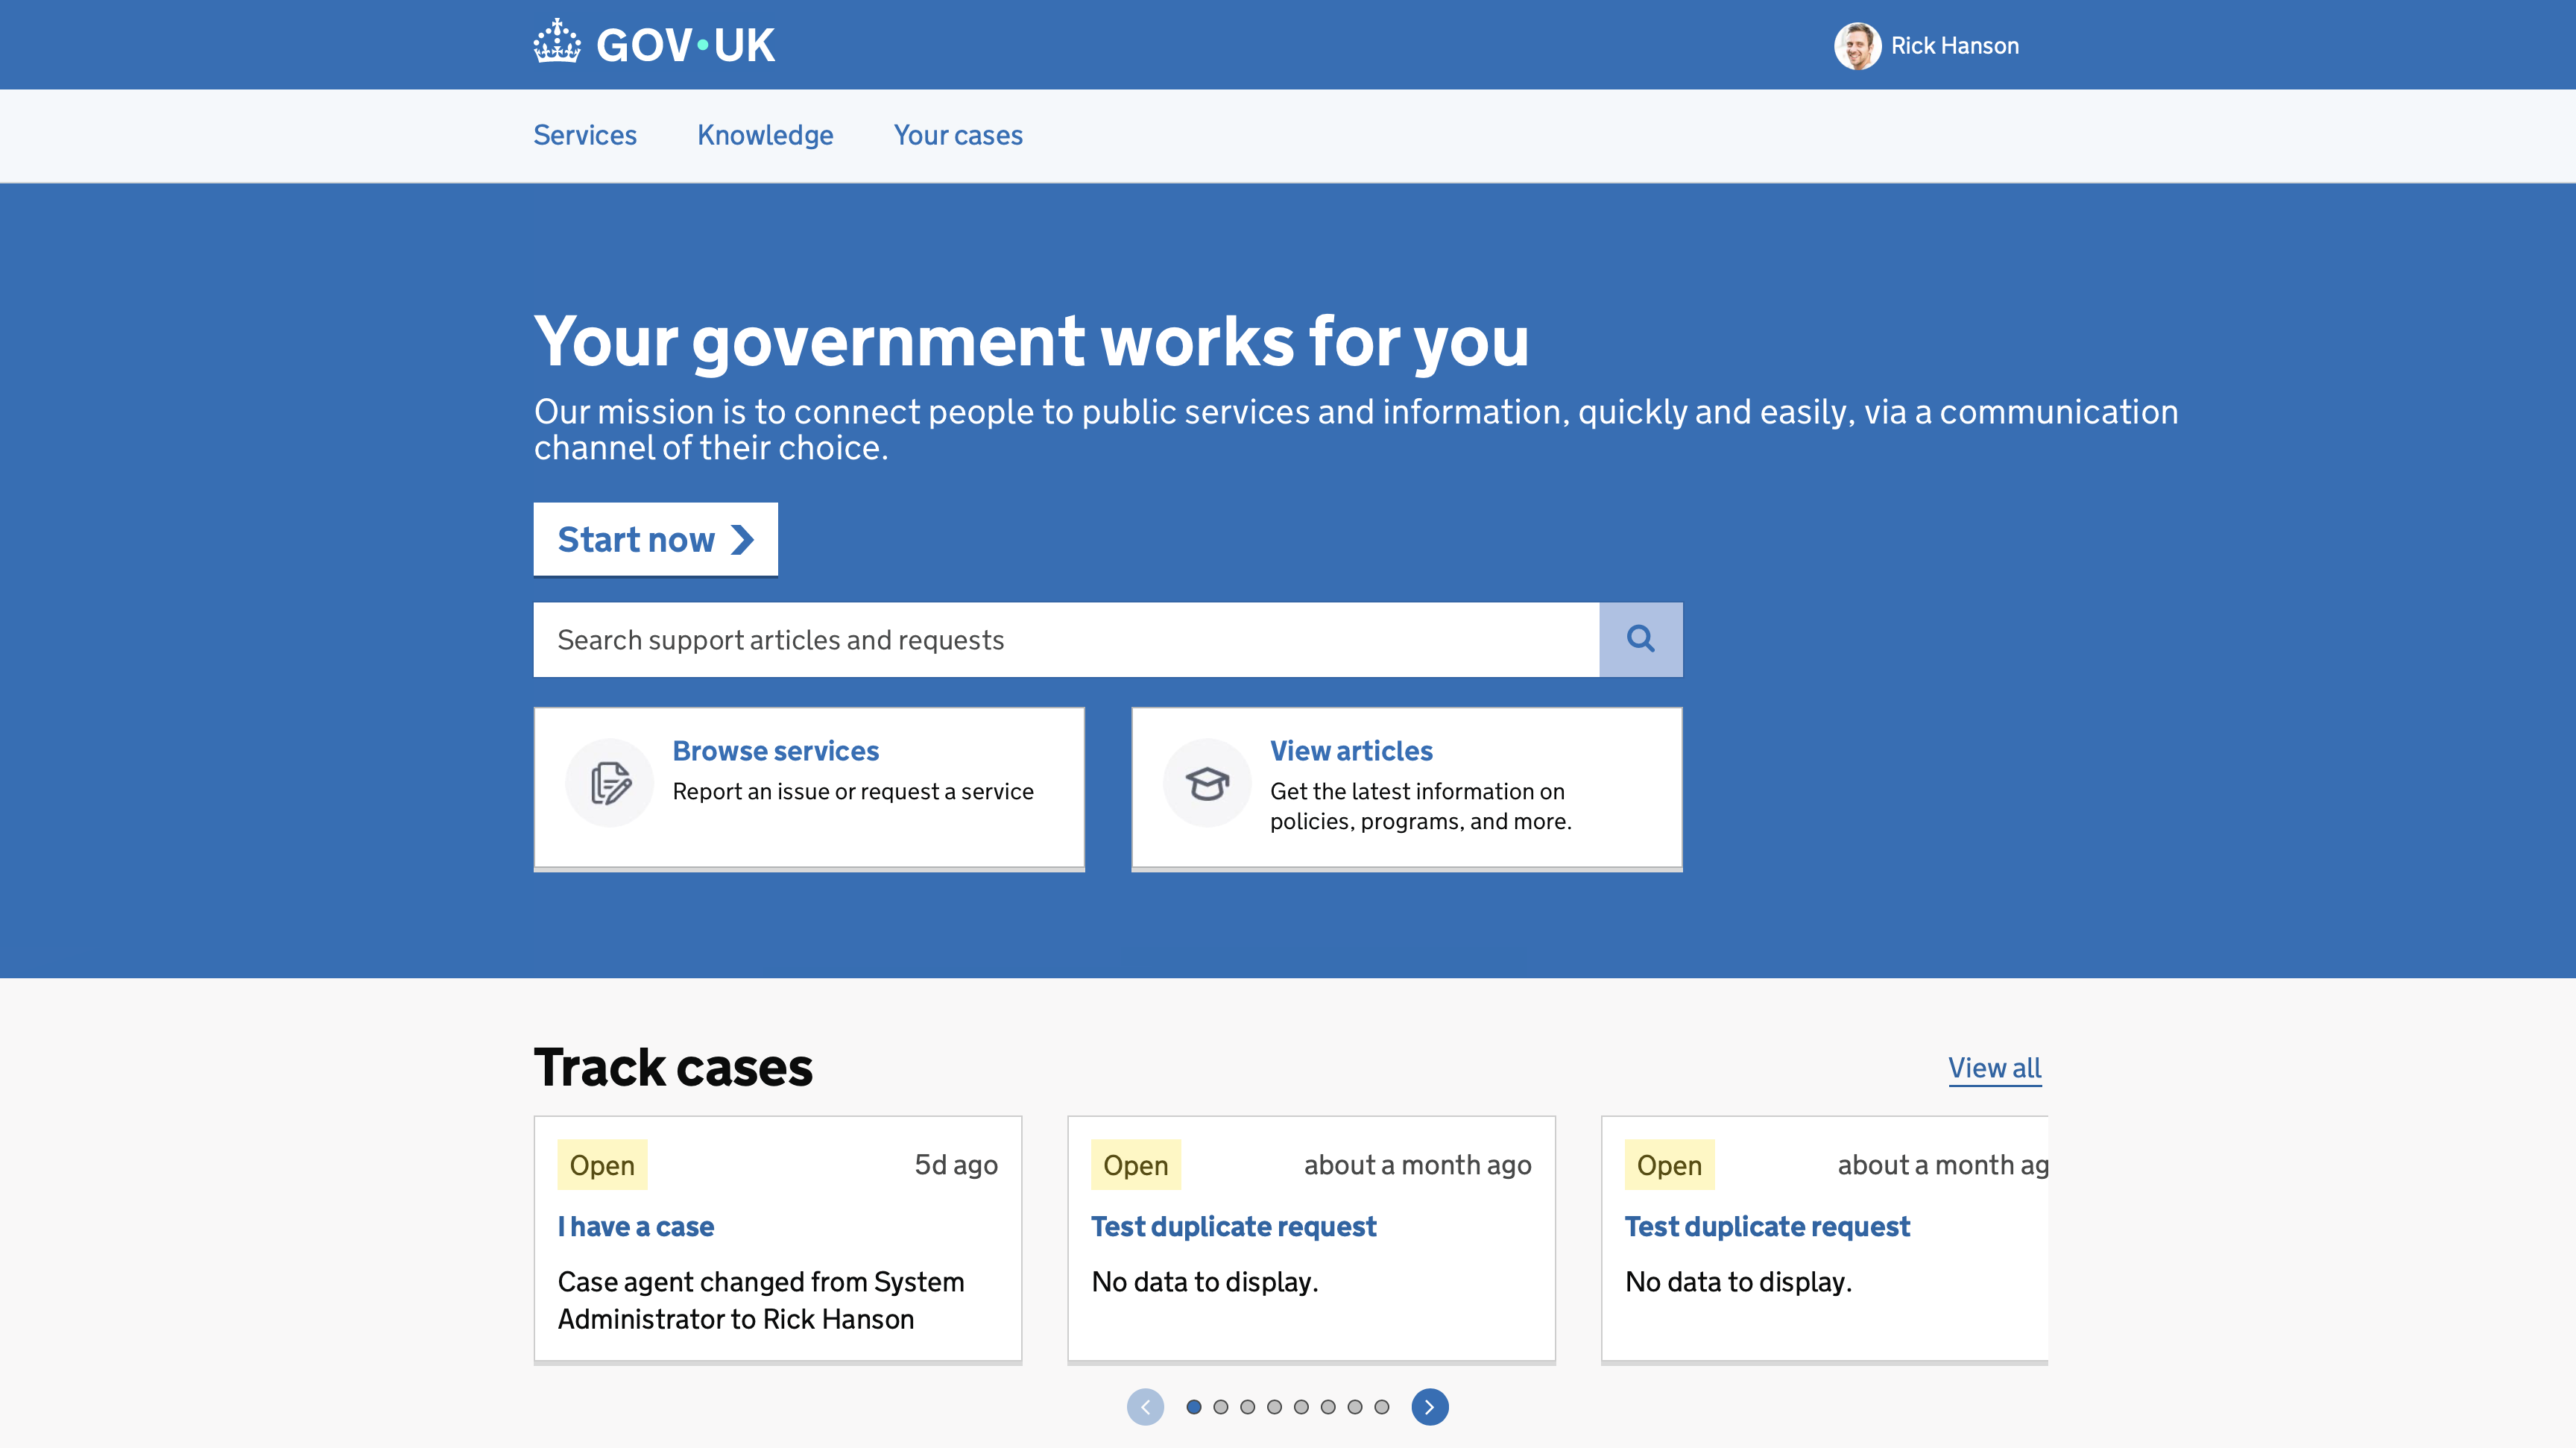
Task: Select the first carousel page dot
Action: coord(1194,1407)
